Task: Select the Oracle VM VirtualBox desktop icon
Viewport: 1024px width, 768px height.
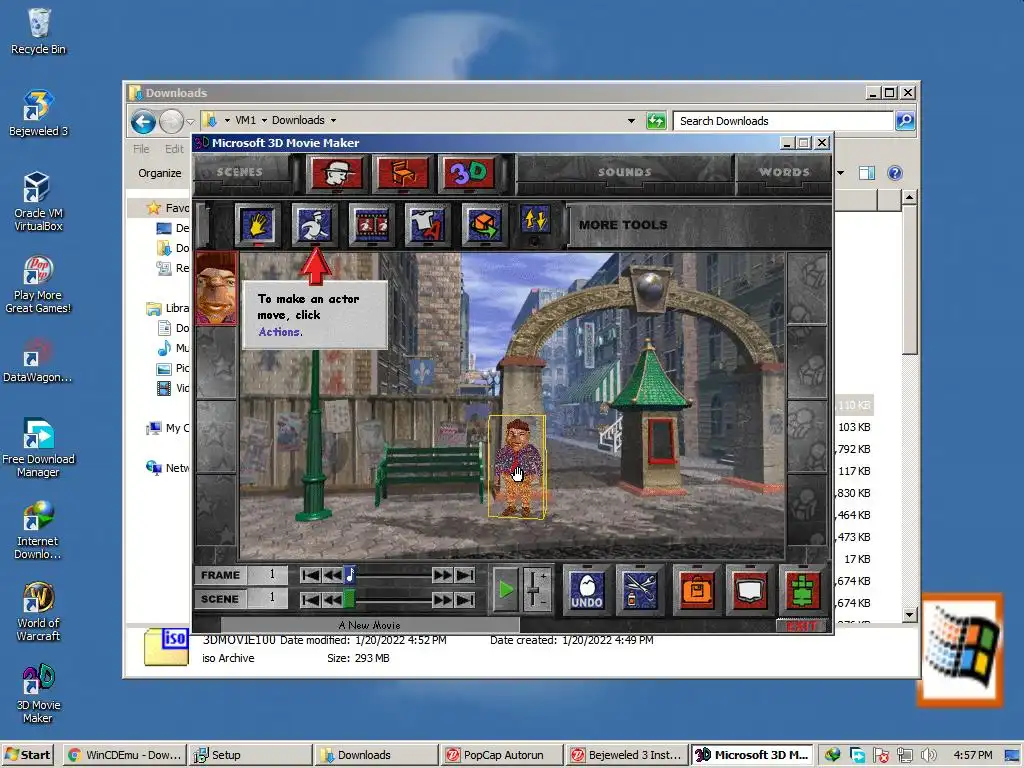Action: tap(39, 201)
